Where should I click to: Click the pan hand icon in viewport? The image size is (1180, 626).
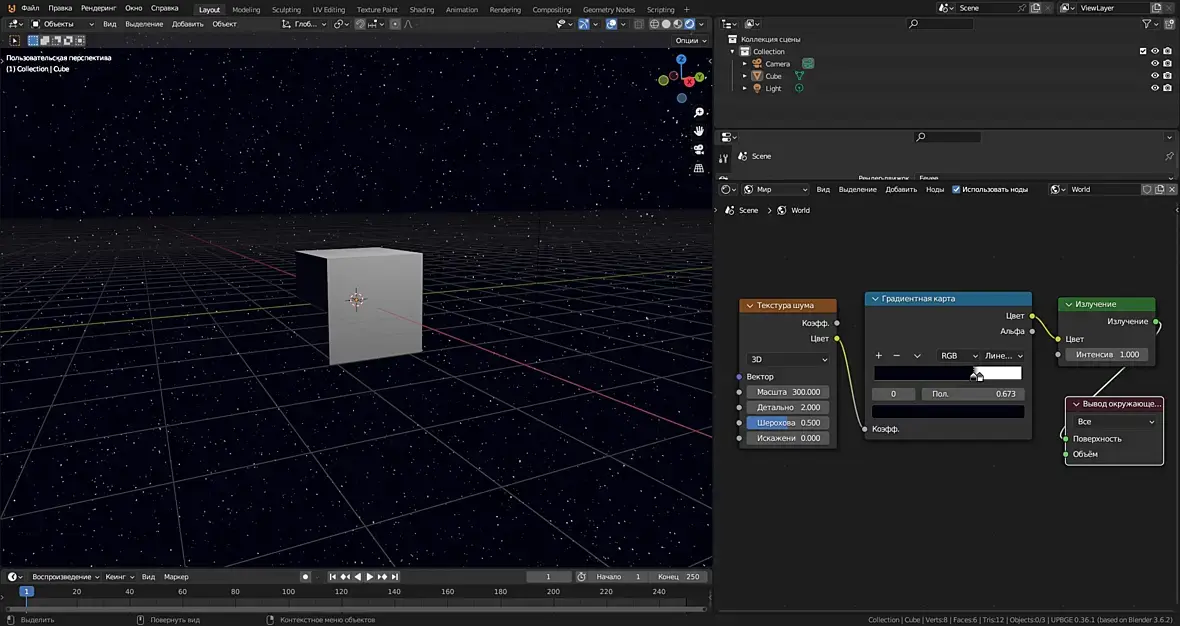point(699,131)
